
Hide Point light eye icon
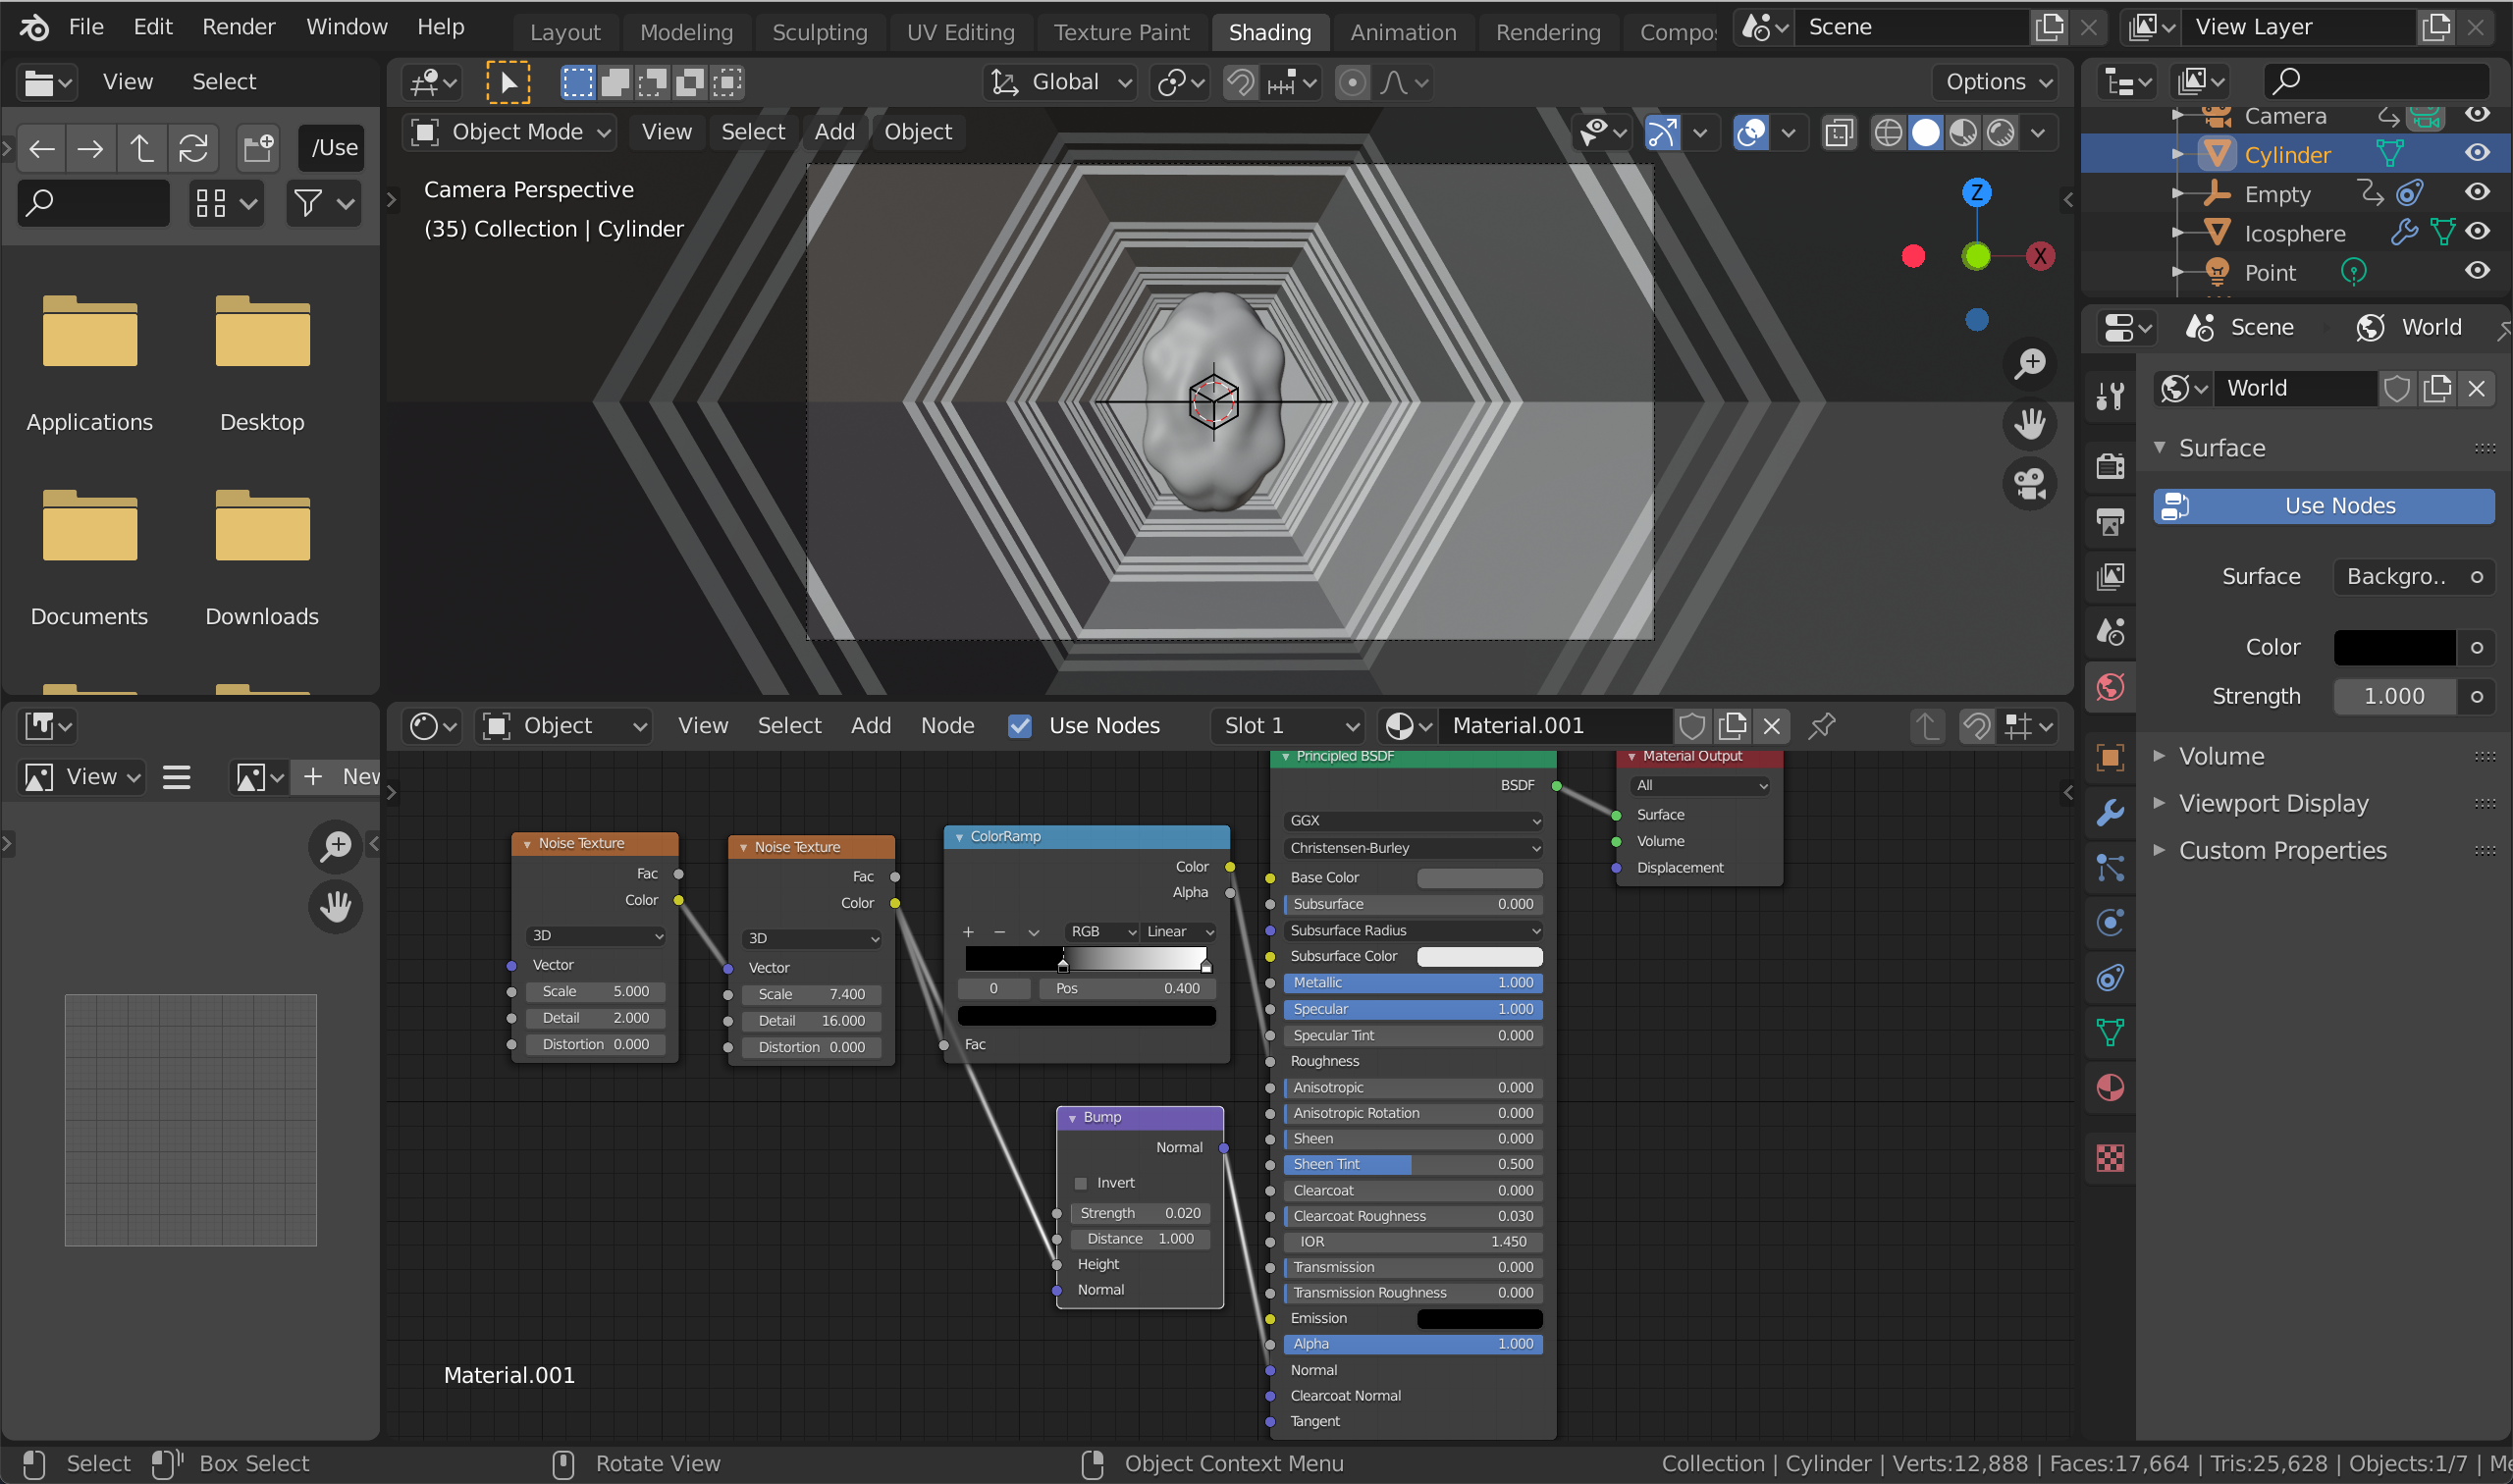click(2476, 270)
